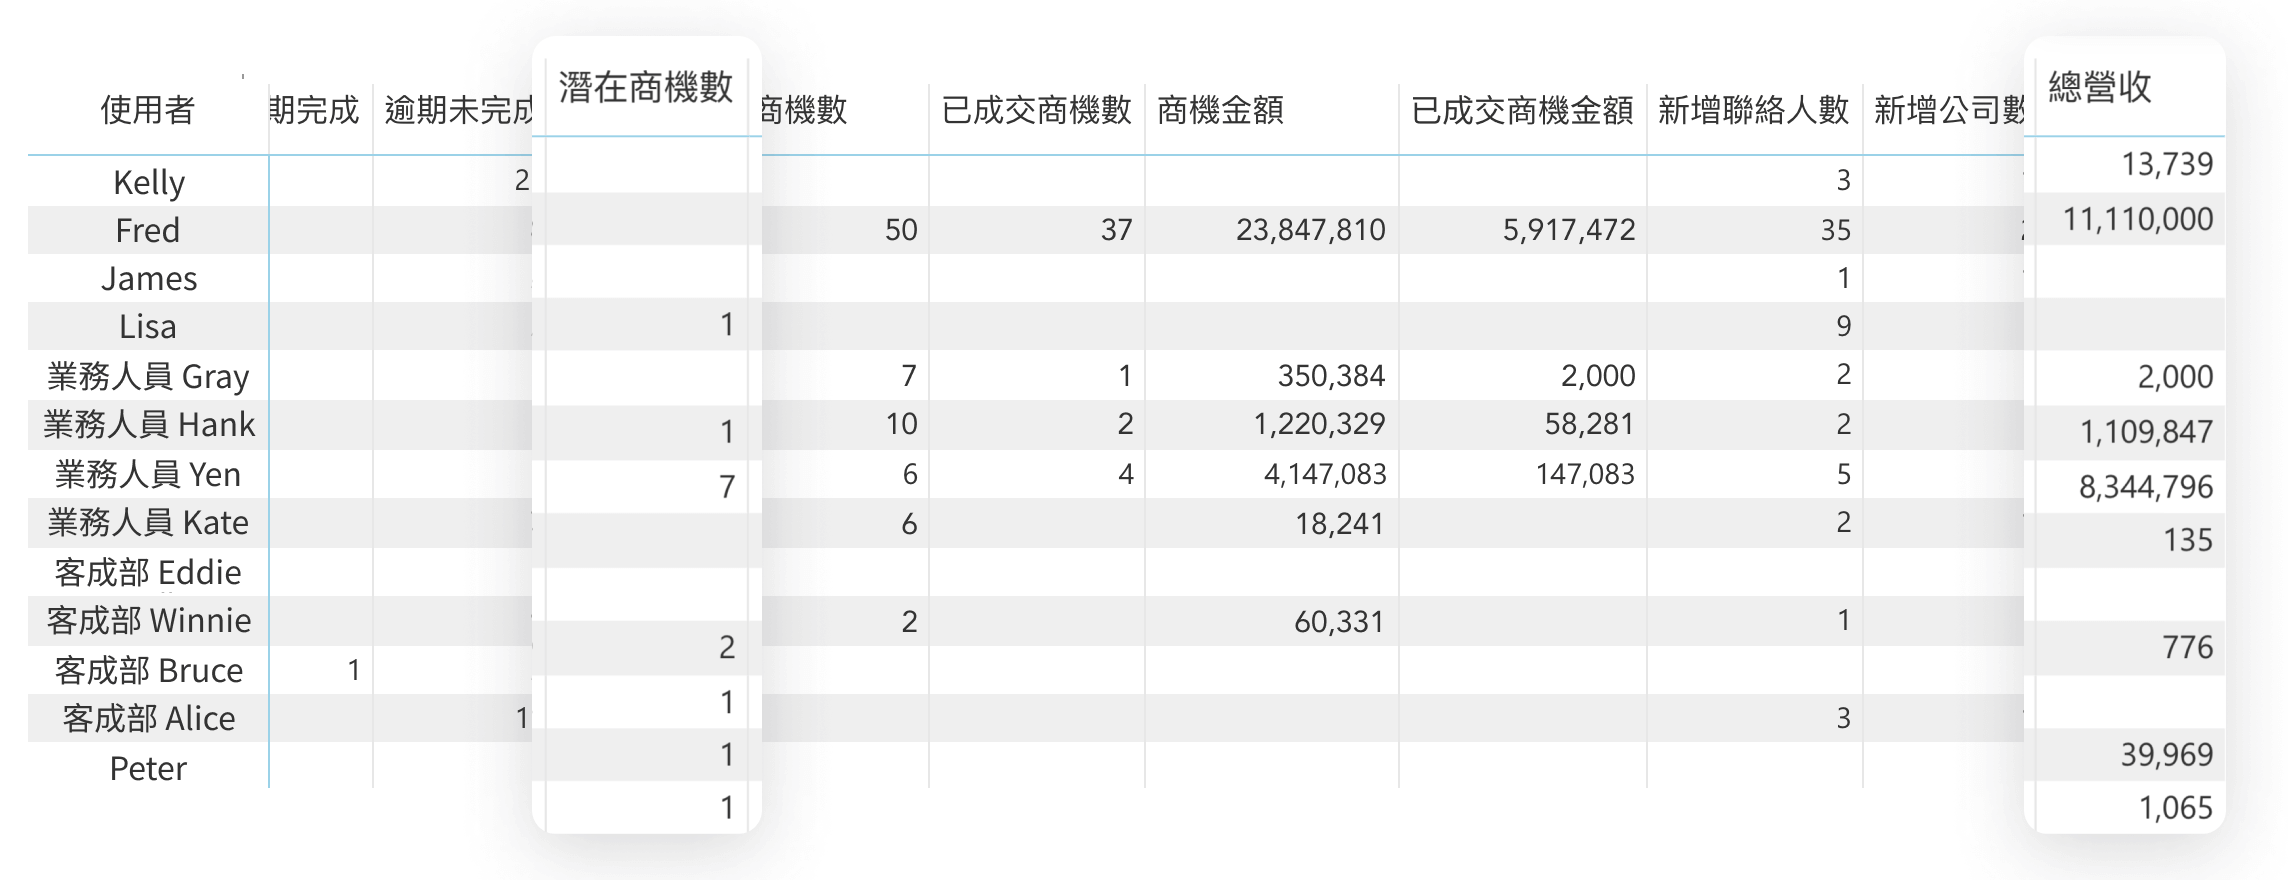Select the 業務人員 Yen row name
This screenshot has height=880, width=2288.
coord(148,474)
